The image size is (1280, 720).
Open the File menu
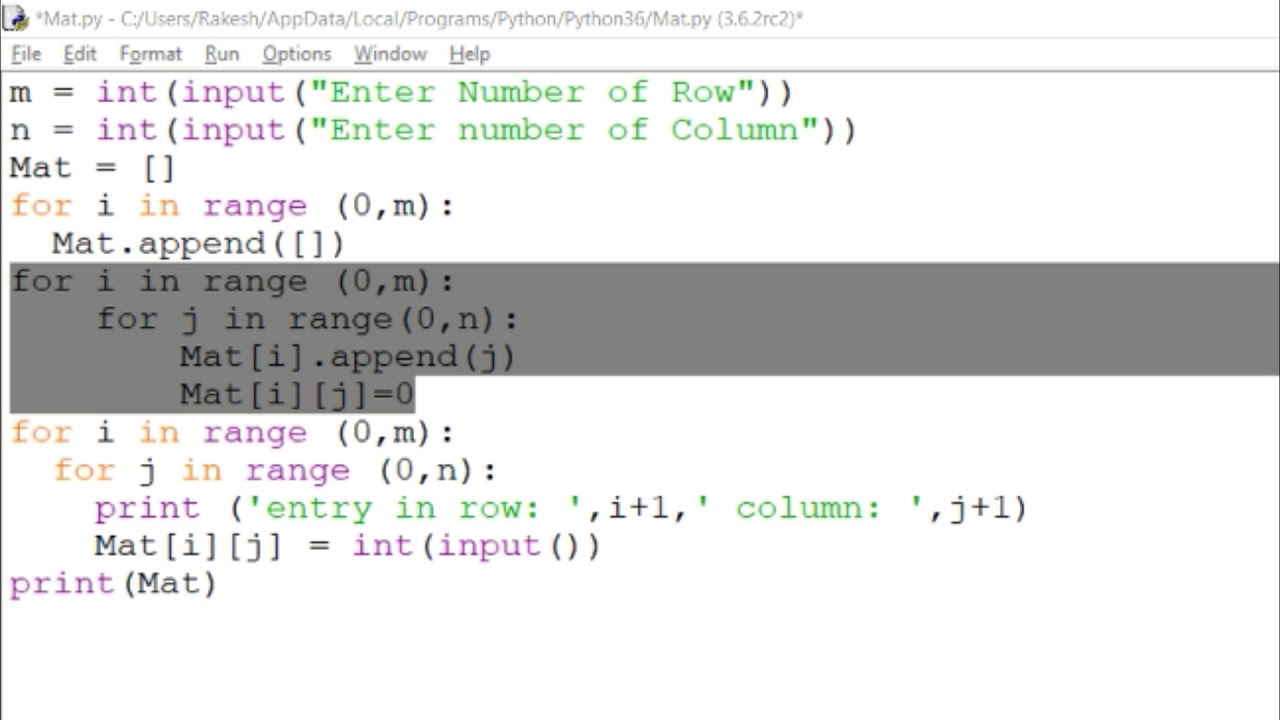click(25, 54)
